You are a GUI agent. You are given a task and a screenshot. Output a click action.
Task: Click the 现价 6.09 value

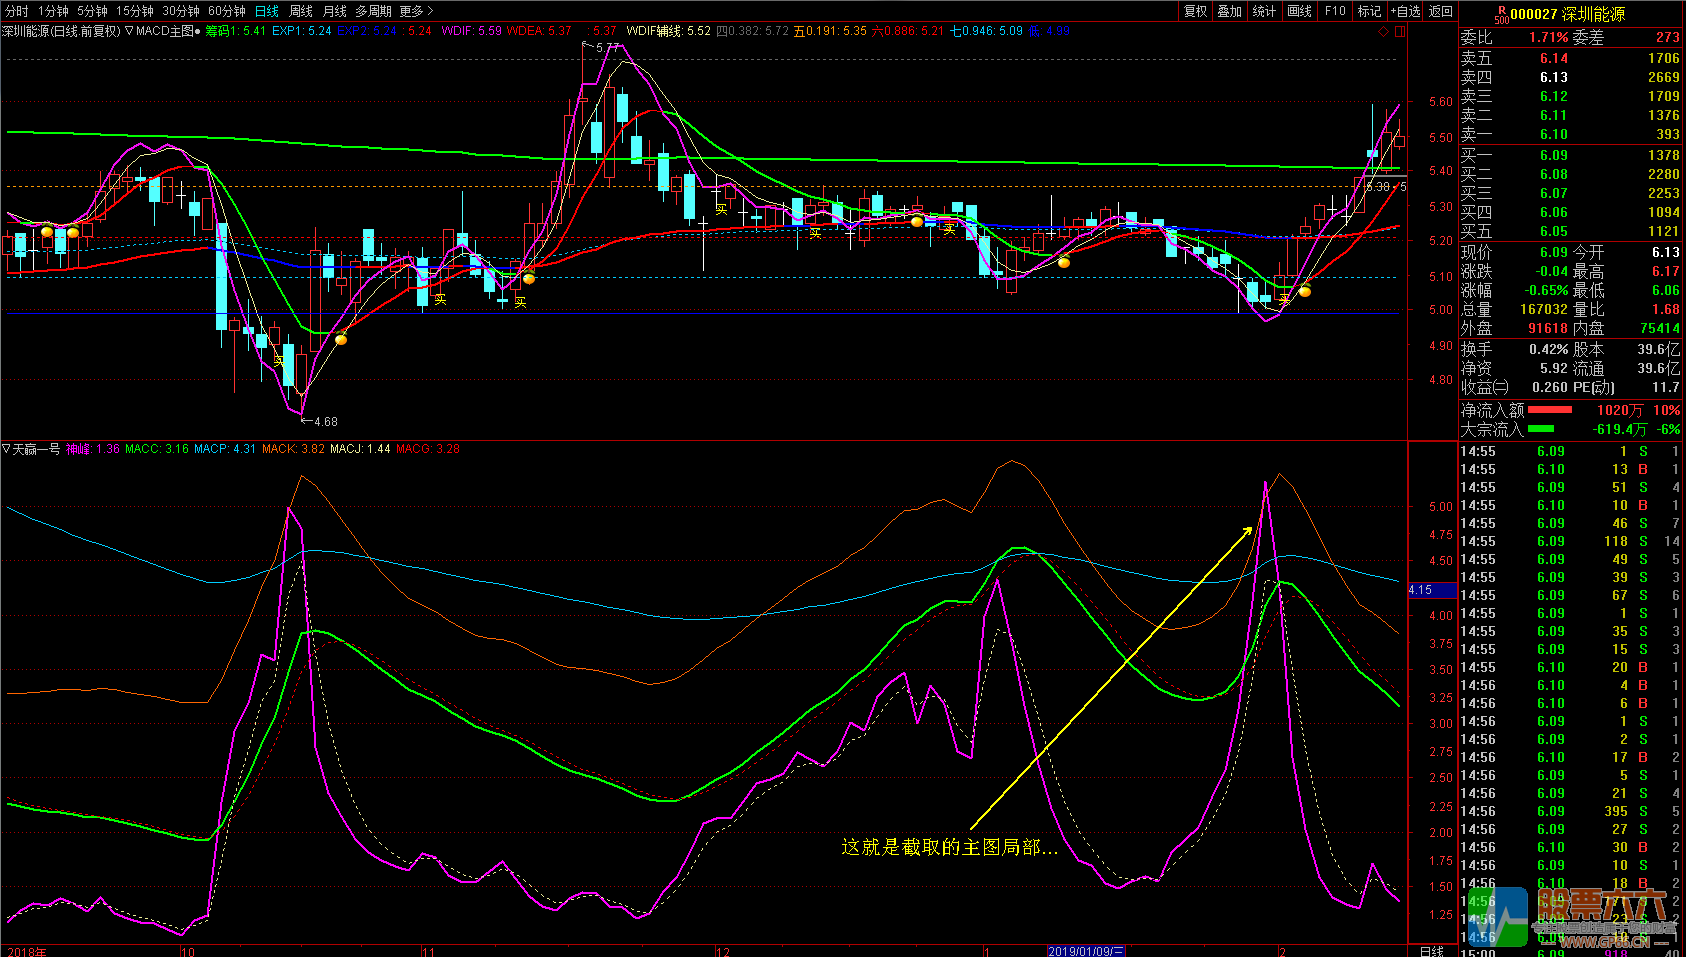(1553, 253)
